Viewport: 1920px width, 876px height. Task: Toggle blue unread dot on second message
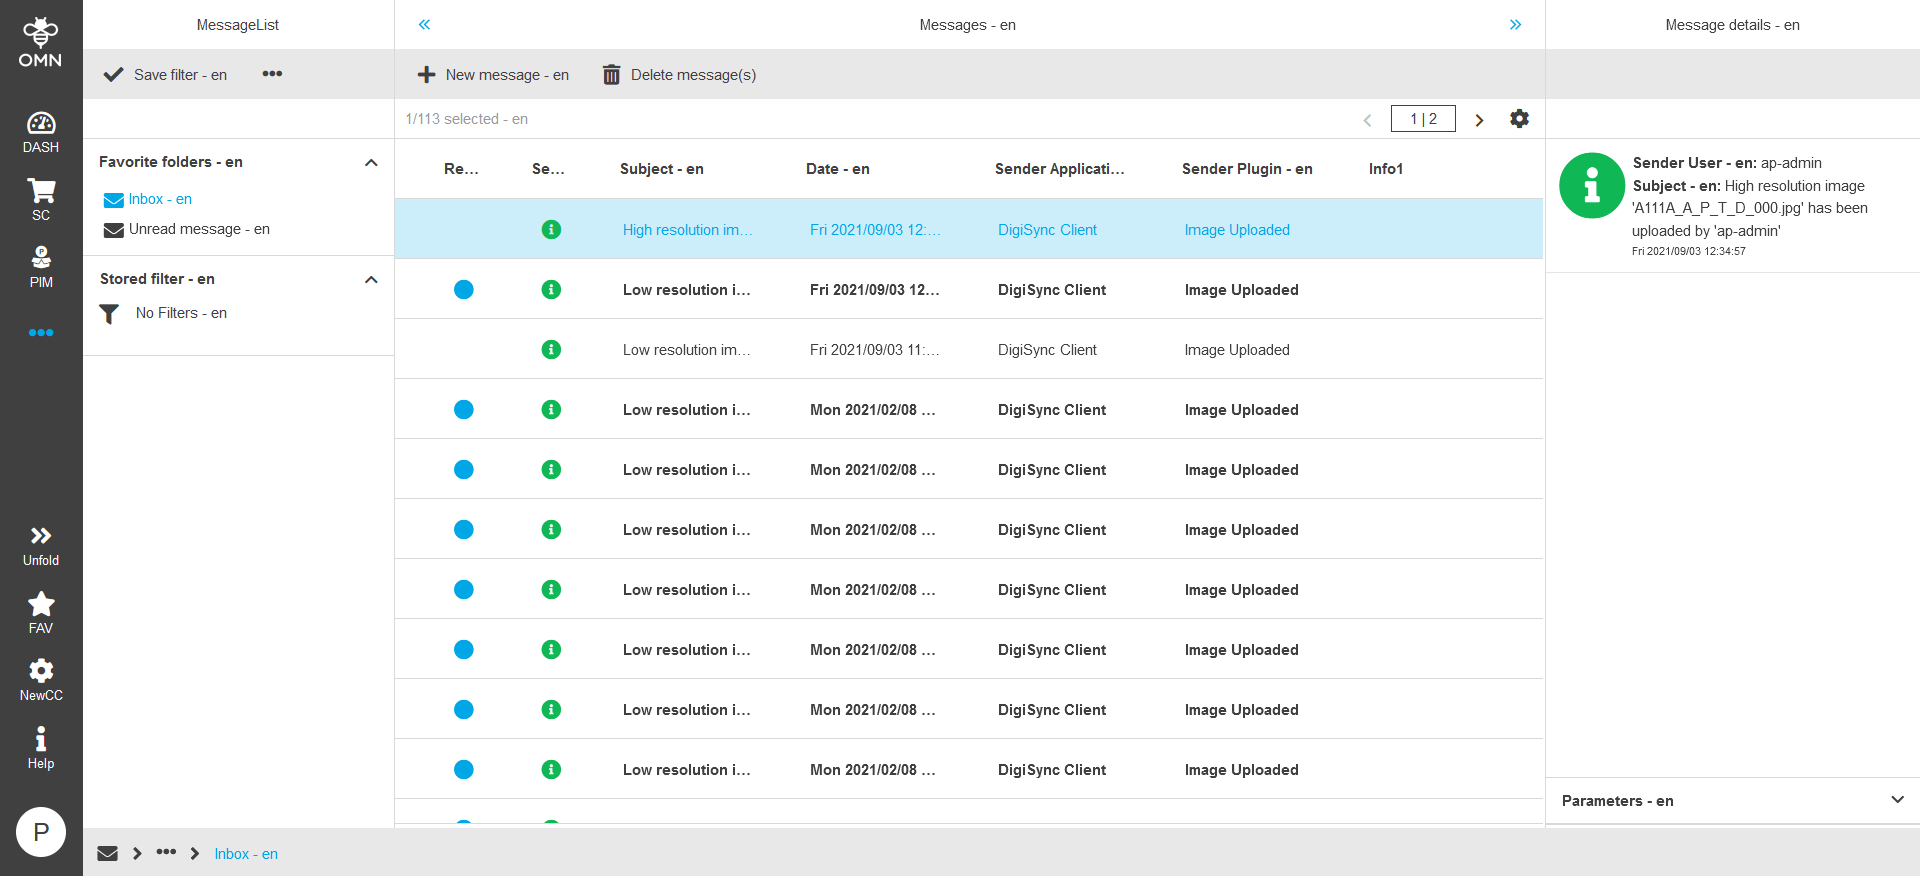[x=463, y=290]
